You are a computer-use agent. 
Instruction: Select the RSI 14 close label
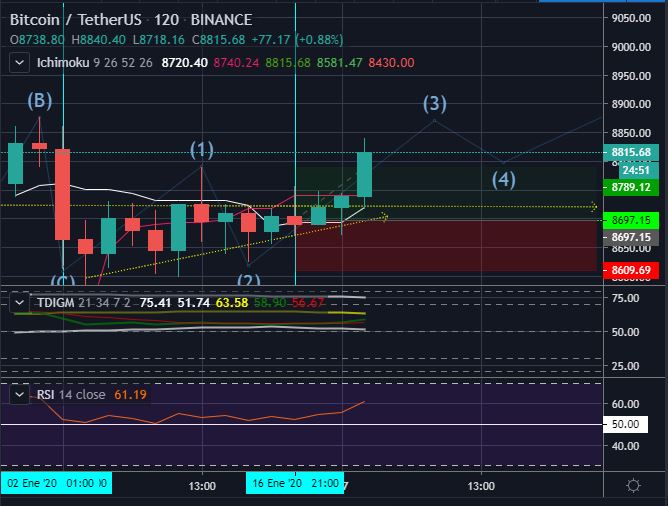coord(71,394)
